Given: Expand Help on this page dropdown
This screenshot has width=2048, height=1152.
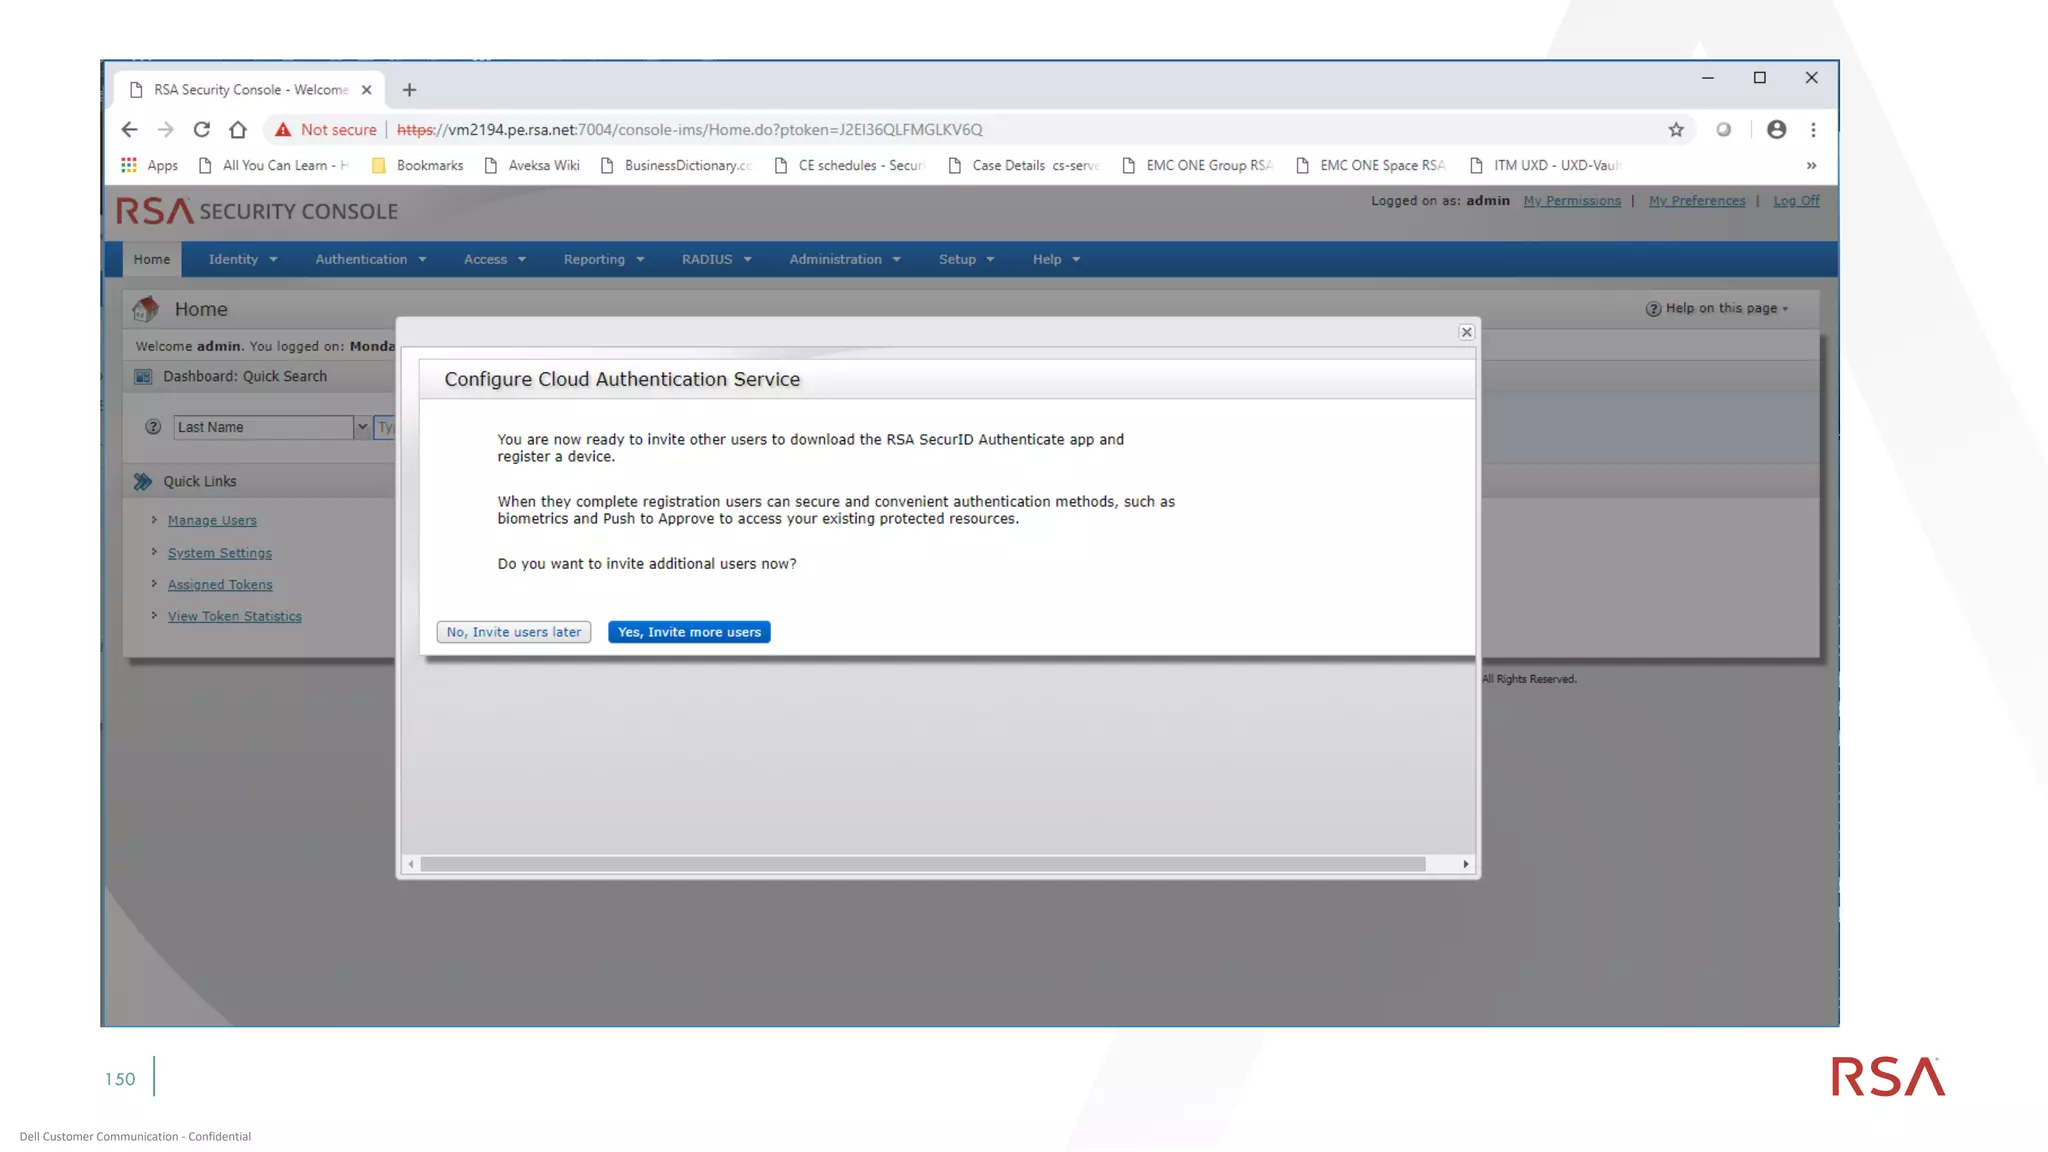Looking at the screenshot, I should (1717, 309).
